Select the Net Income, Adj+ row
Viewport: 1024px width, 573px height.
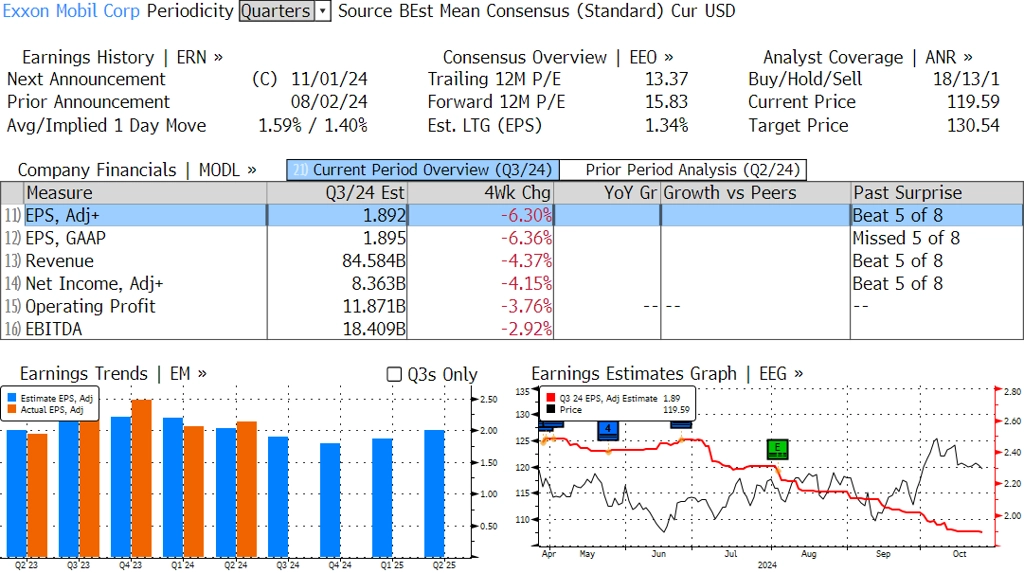[x=512, y=284]
